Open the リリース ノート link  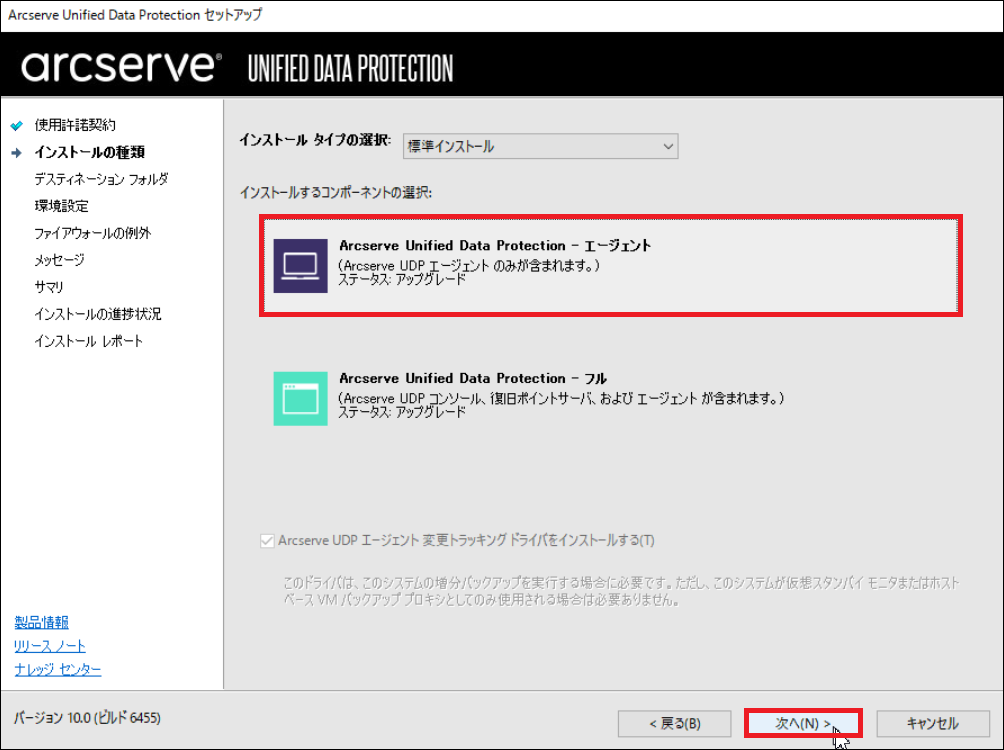coord(50,646)
